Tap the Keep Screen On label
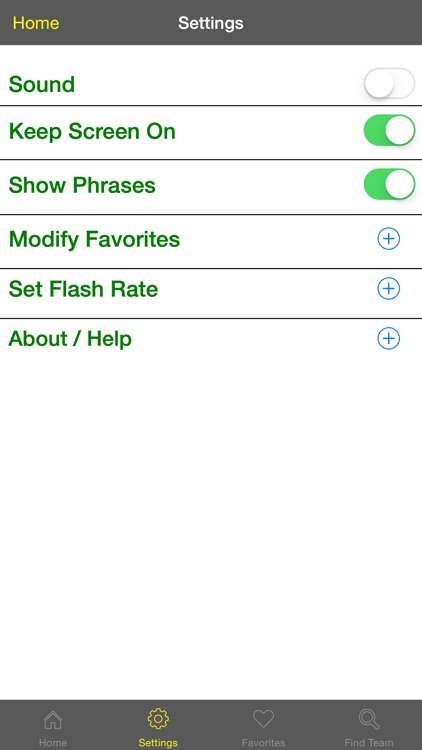The image size is (422, 750). [92, 131]
